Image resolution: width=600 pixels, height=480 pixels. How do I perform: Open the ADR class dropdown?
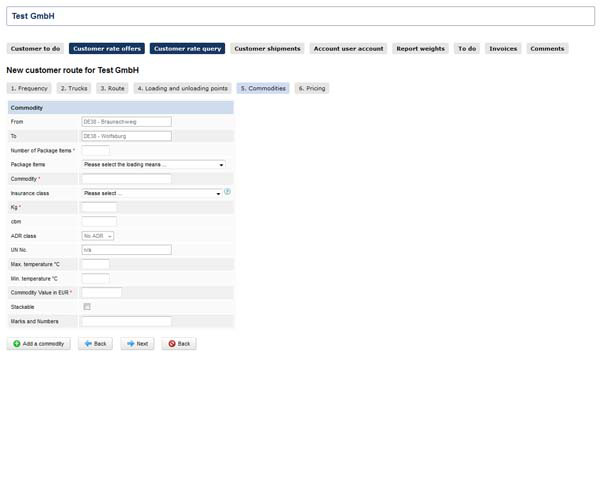(98, 236)
